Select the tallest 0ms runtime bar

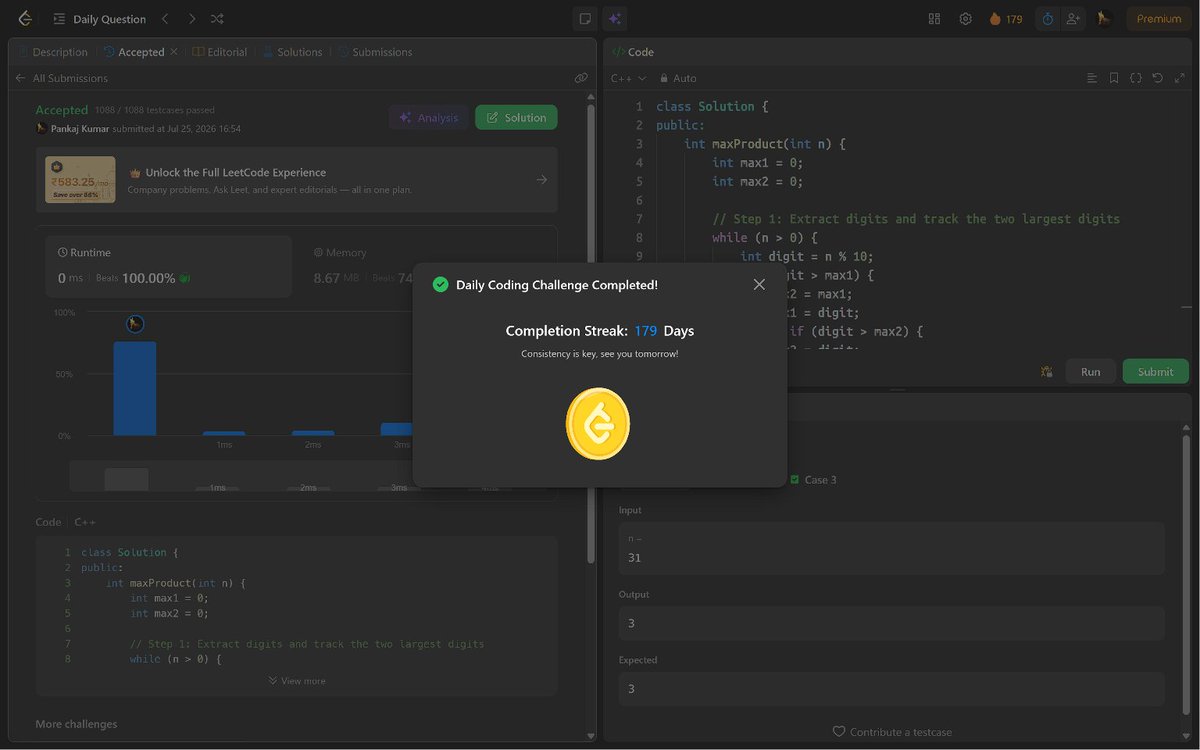[x=134, y=388]
